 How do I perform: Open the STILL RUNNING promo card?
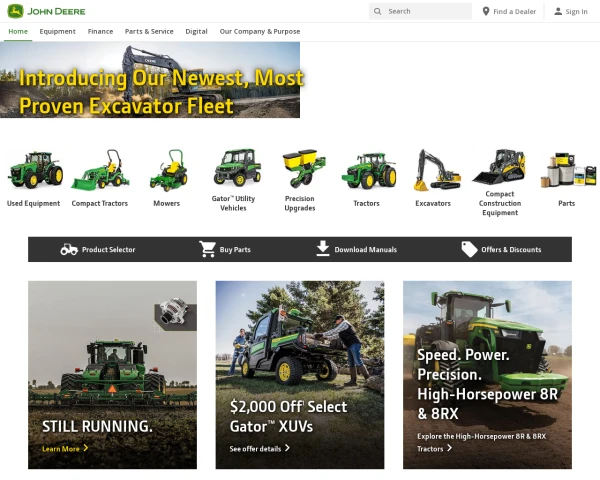click(x=112, y=375)
